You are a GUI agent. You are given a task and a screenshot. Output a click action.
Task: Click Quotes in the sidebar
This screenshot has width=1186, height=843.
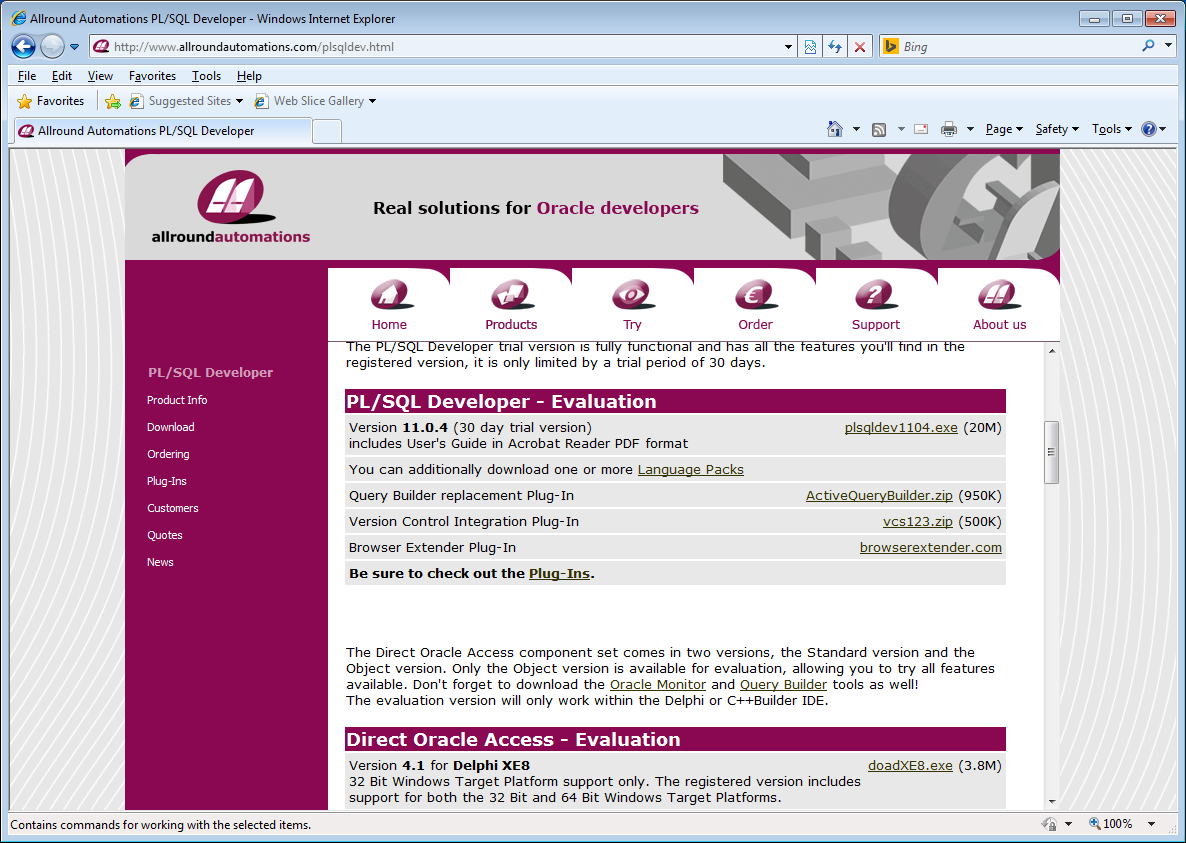click(x=165, y=535)
